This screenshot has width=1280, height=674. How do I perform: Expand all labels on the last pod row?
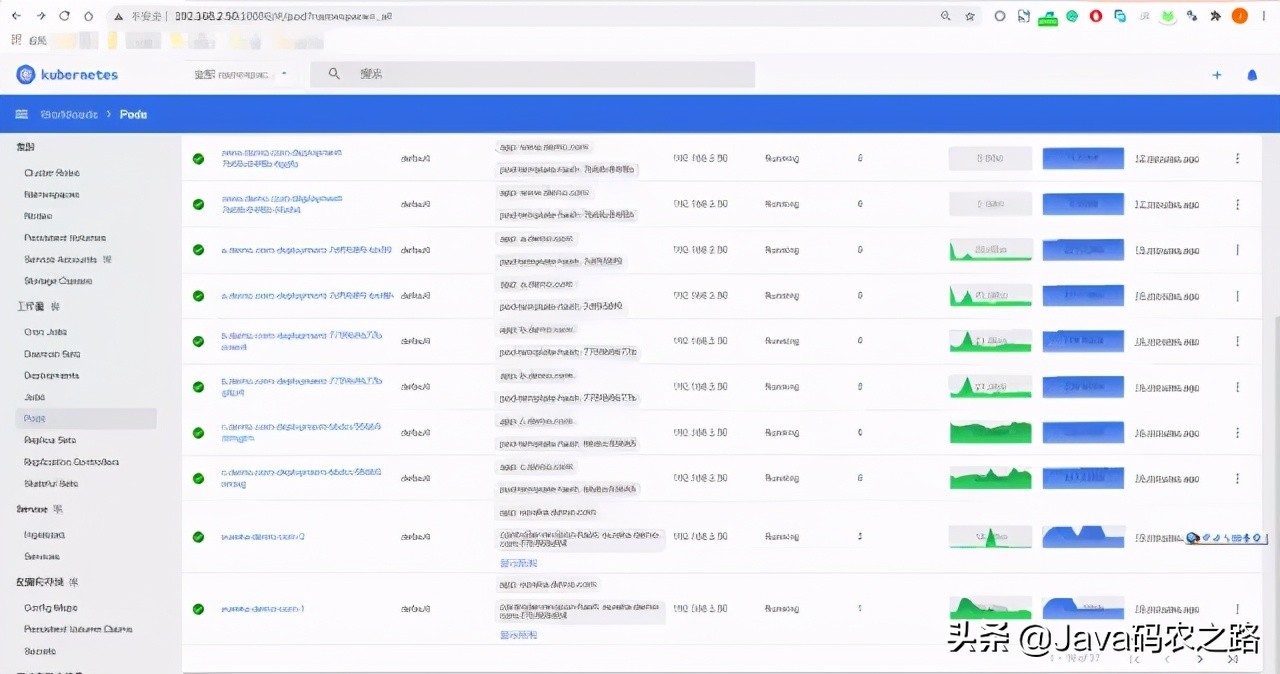tap(518, 635)
